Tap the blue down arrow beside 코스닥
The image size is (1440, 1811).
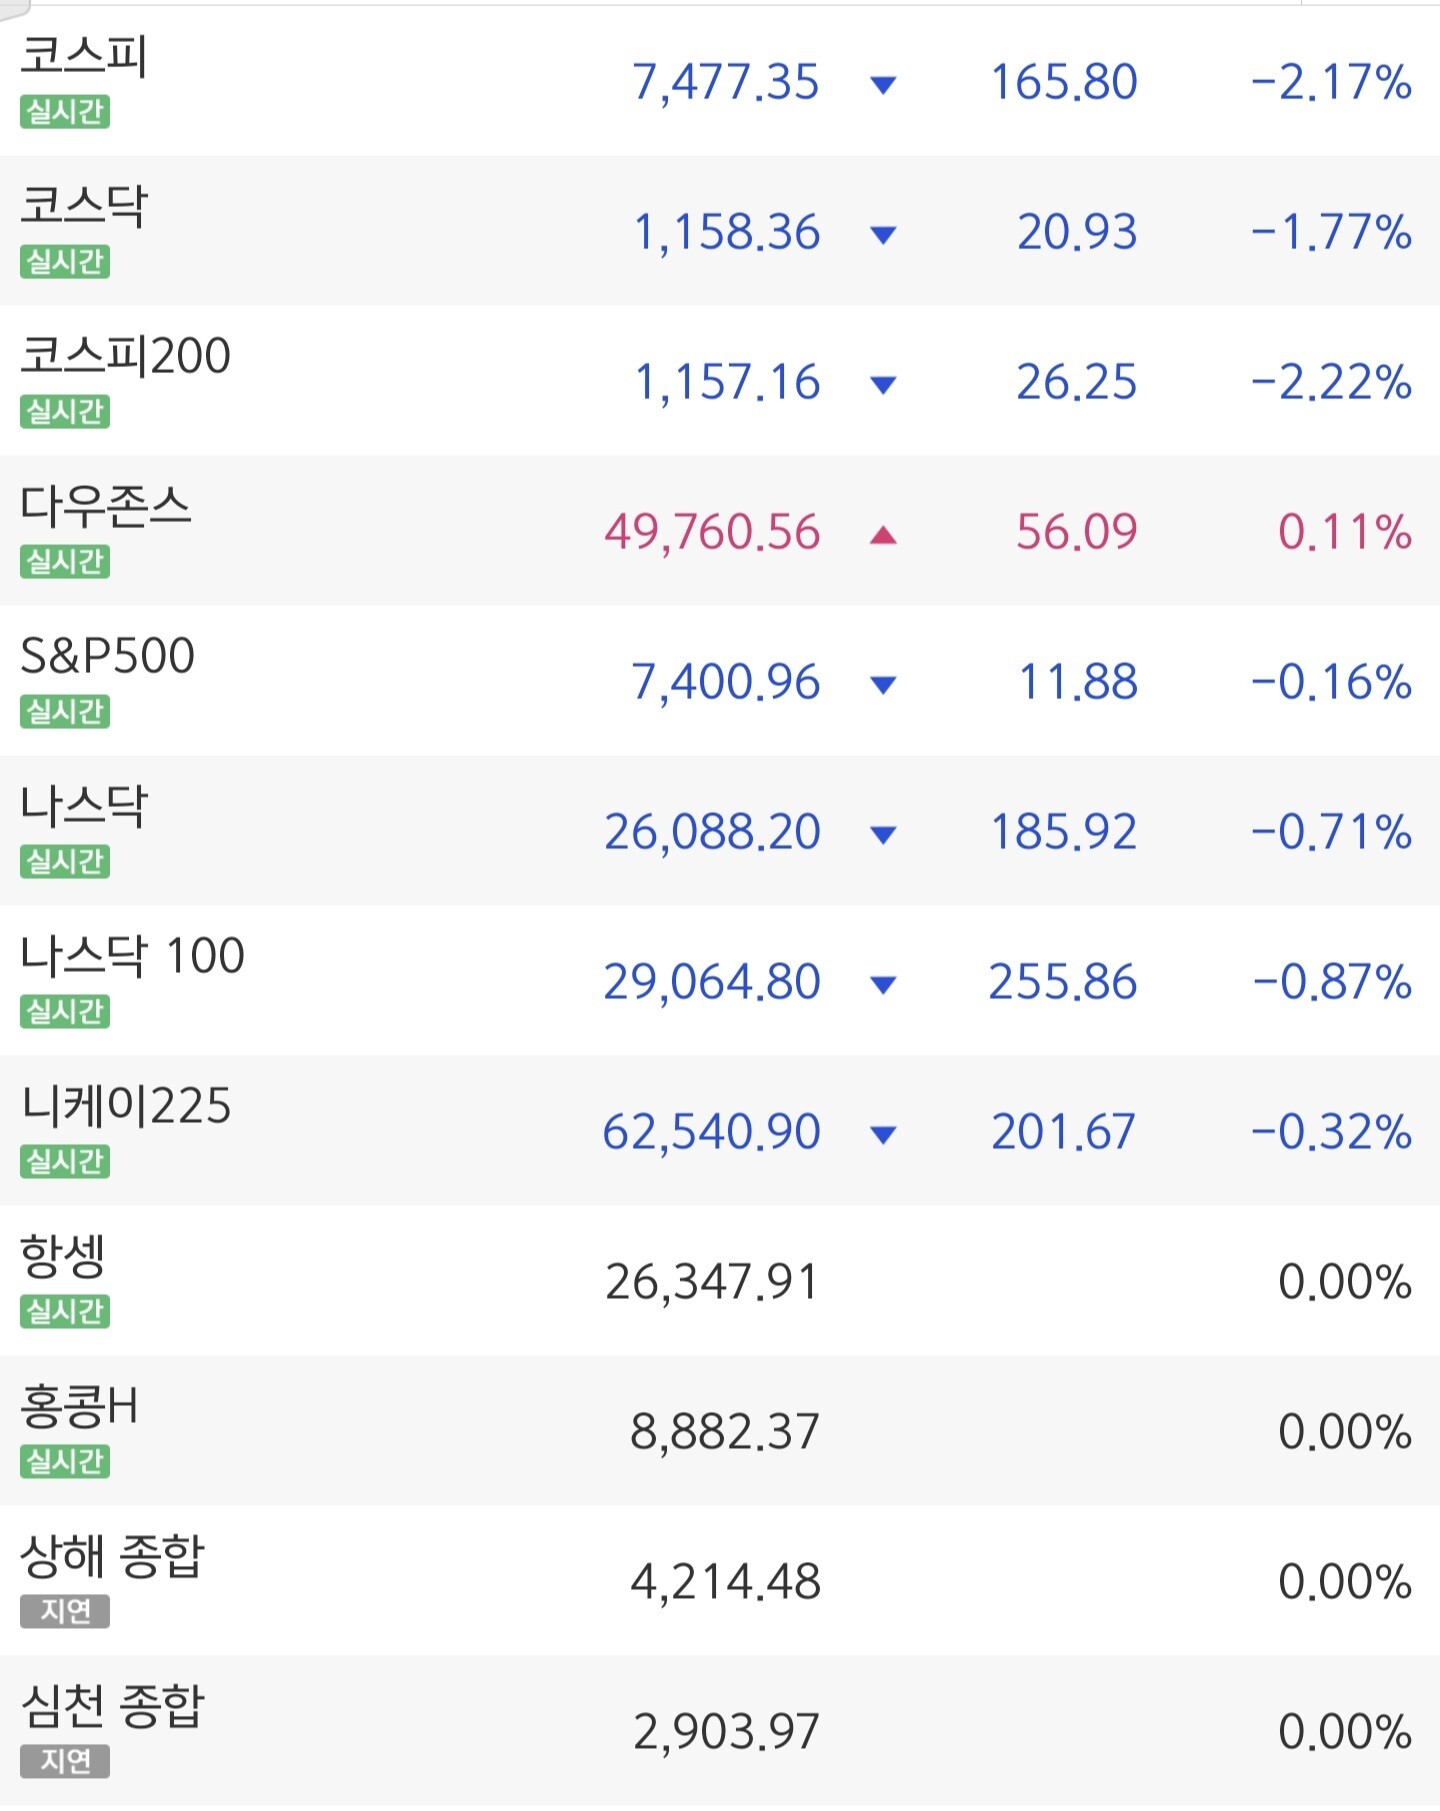tap(883, 235)
